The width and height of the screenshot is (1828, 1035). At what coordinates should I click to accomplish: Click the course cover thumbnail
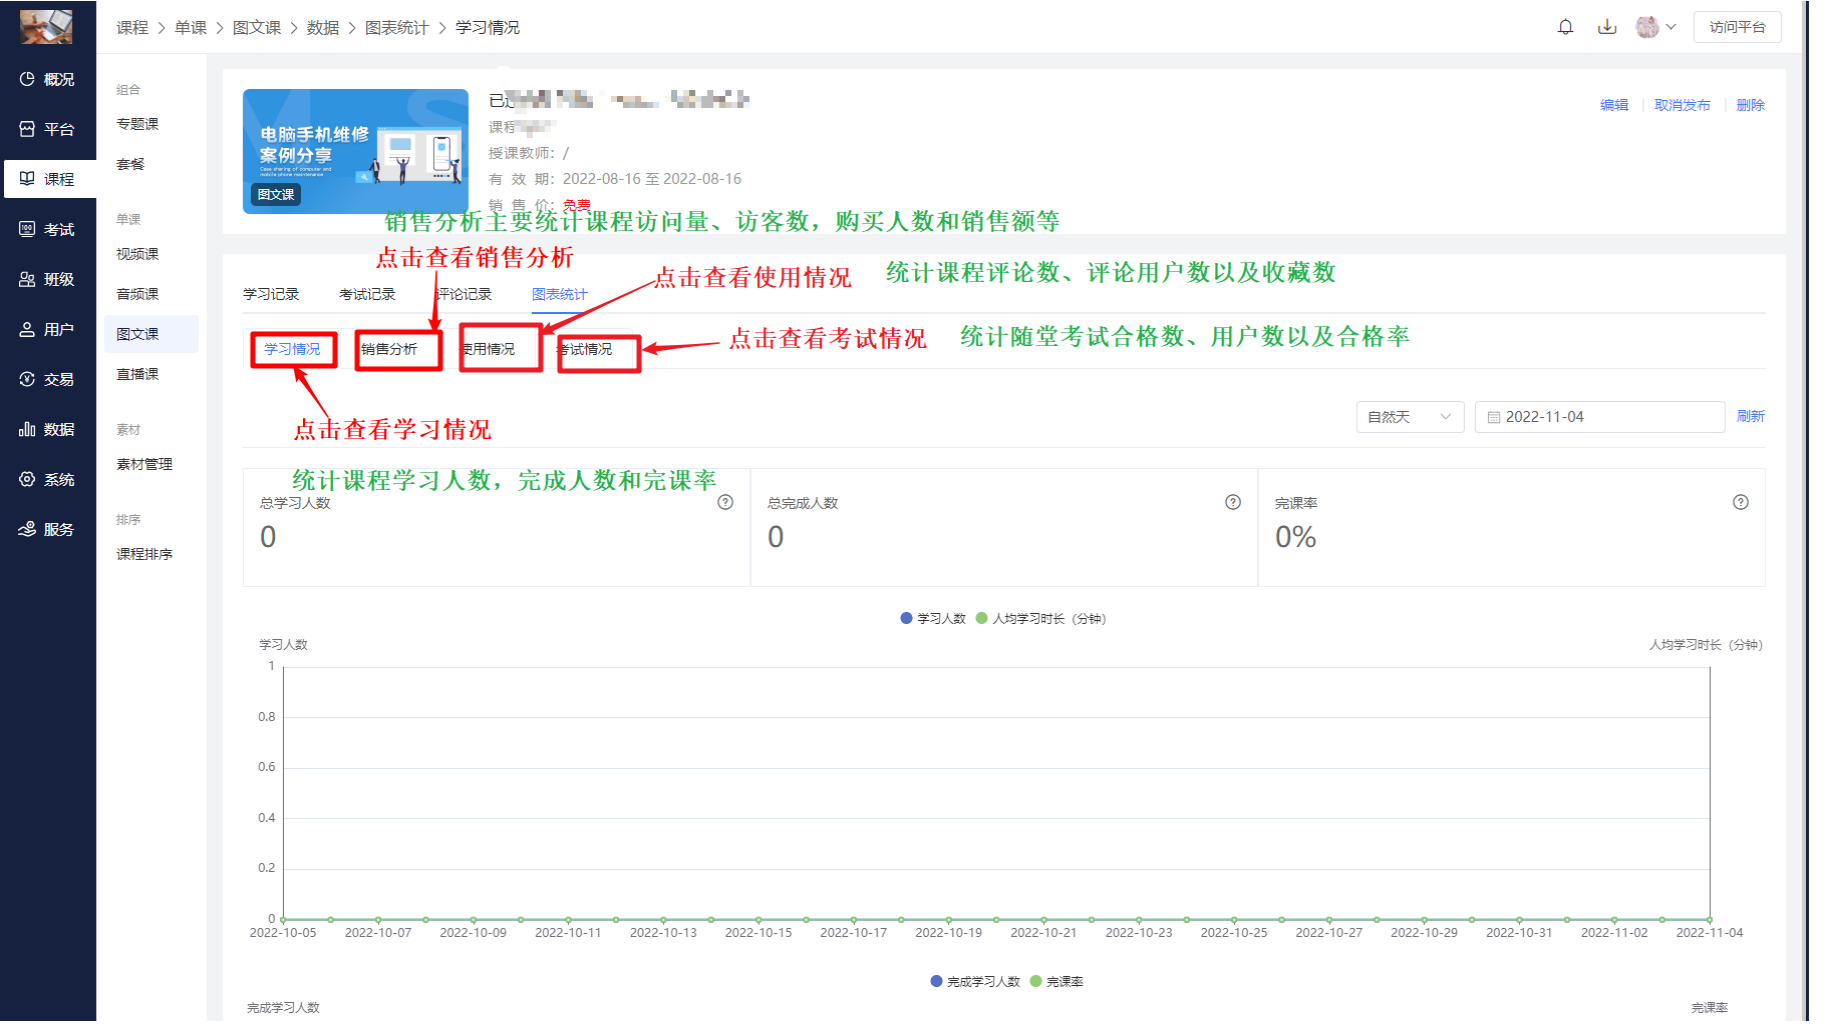355,151
